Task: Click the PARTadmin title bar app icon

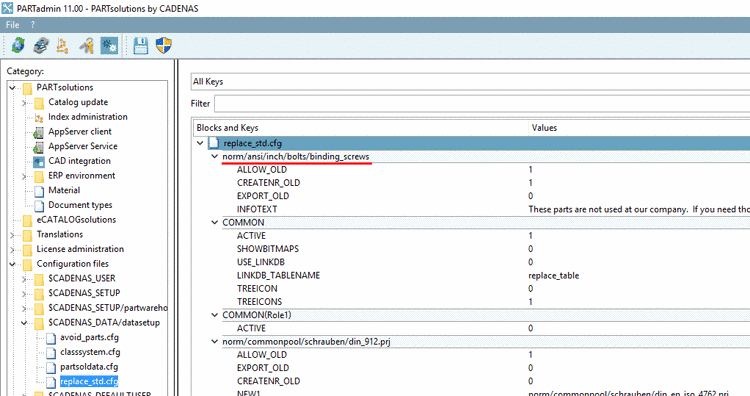Action: [x=7, y=8]
